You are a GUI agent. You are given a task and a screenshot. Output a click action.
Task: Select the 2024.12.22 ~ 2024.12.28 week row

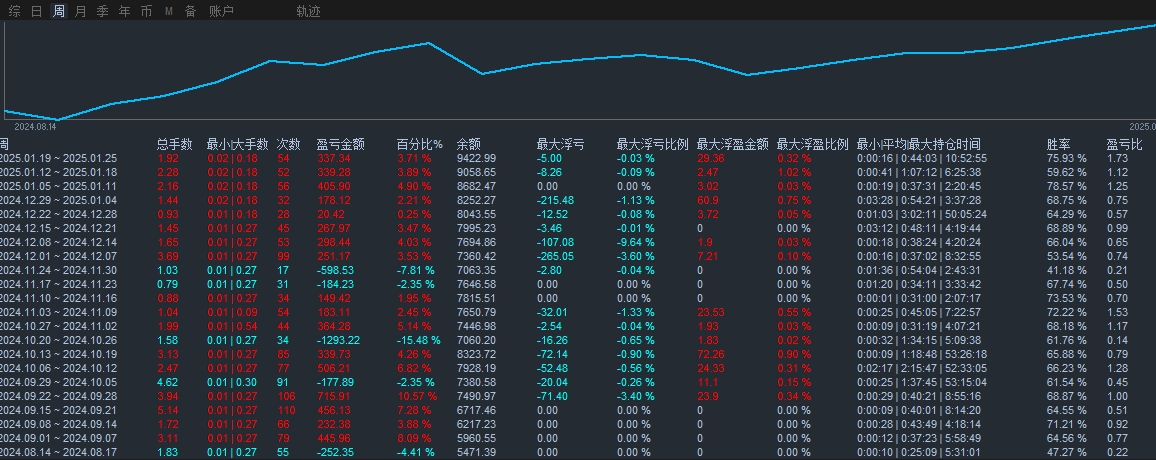pyautogui.click(x=578, y=214)
